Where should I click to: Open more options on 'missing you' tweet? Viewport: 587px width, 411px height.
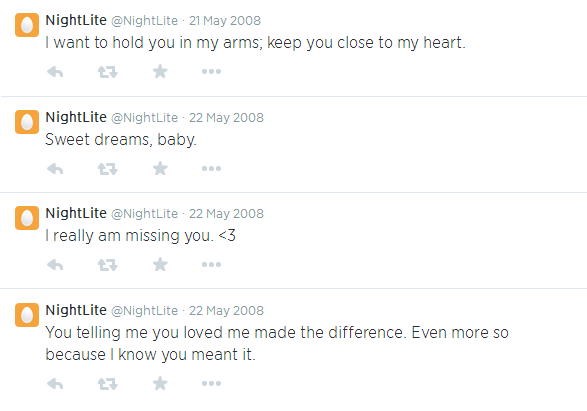click(212, 265)
